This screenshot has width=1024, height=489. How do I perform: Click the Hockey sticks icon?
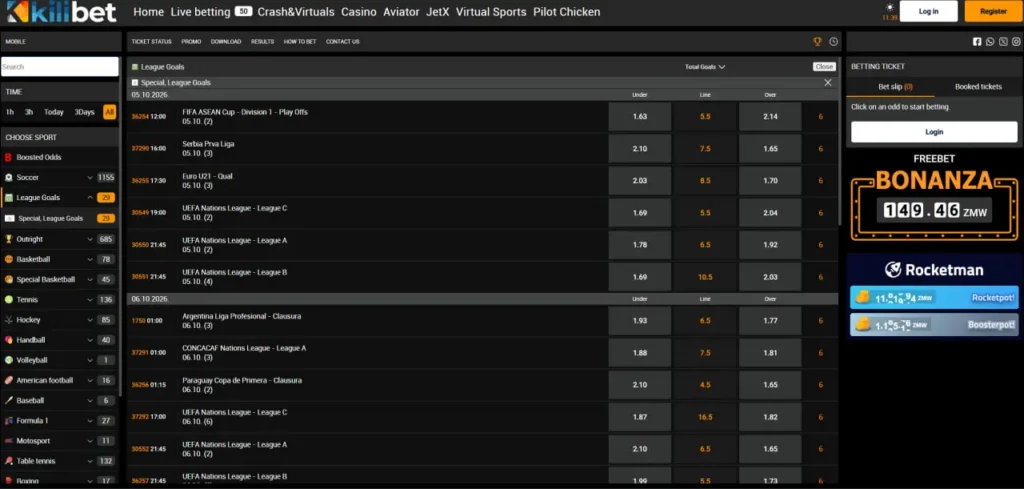coord(8,320)
